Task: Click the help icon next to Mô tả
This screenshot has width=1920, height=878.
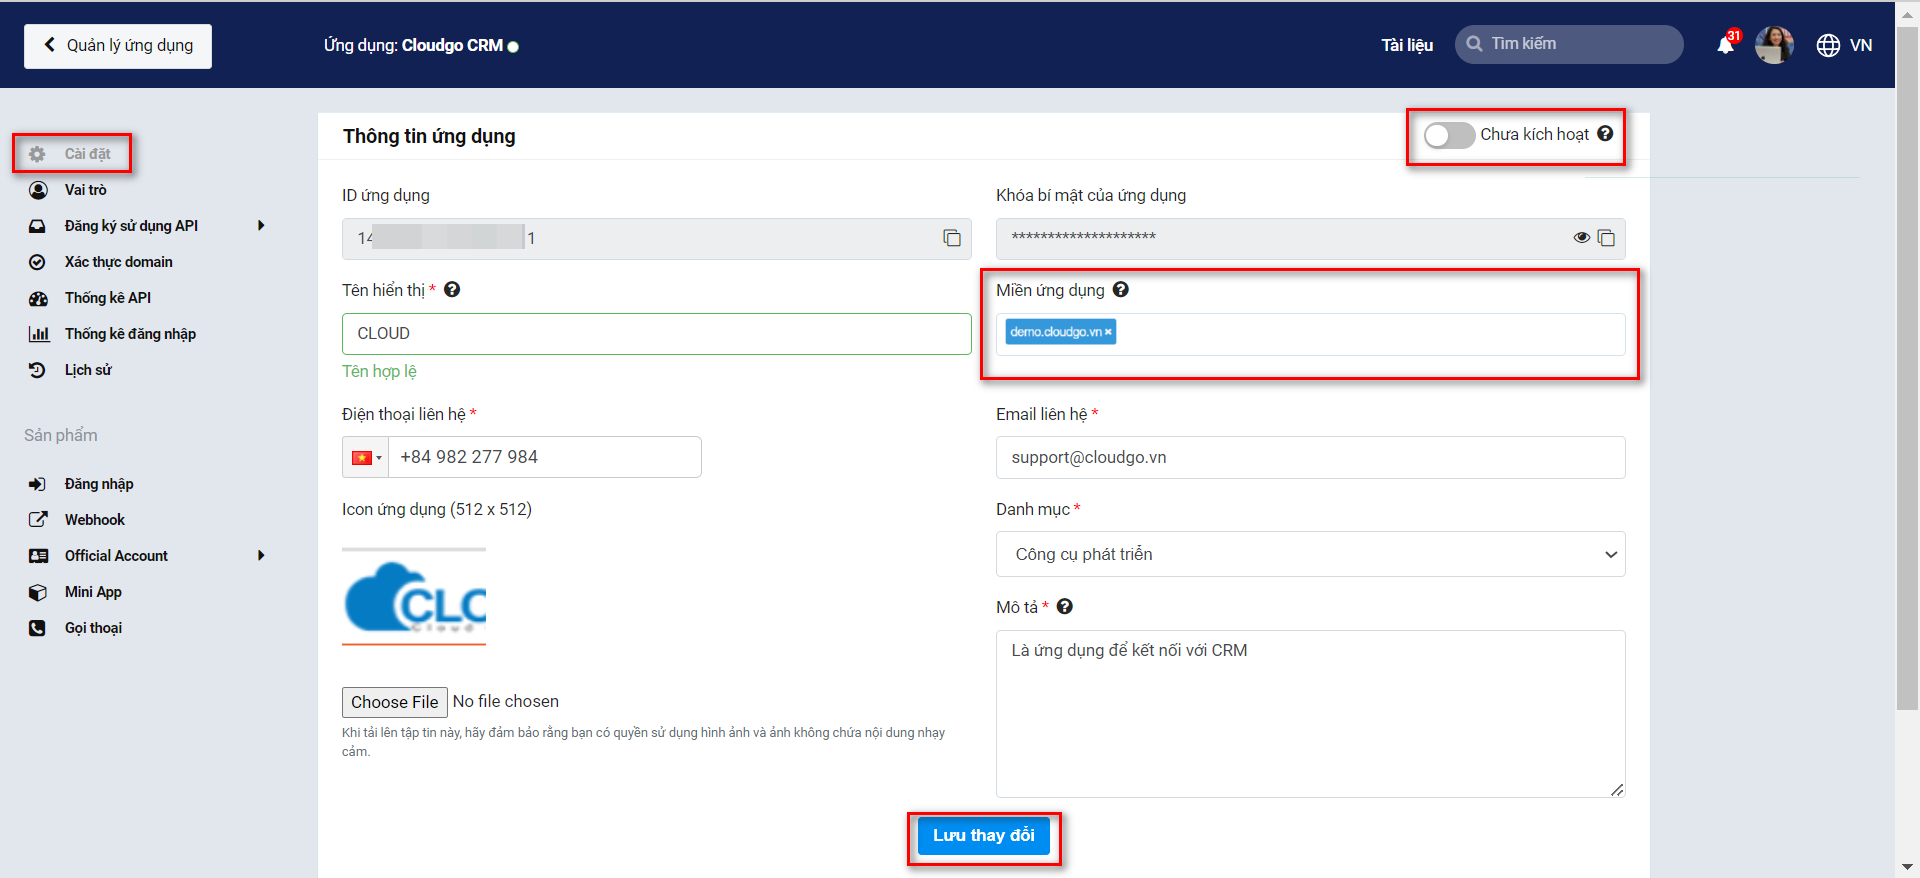Action: [x=1065, y=607]
